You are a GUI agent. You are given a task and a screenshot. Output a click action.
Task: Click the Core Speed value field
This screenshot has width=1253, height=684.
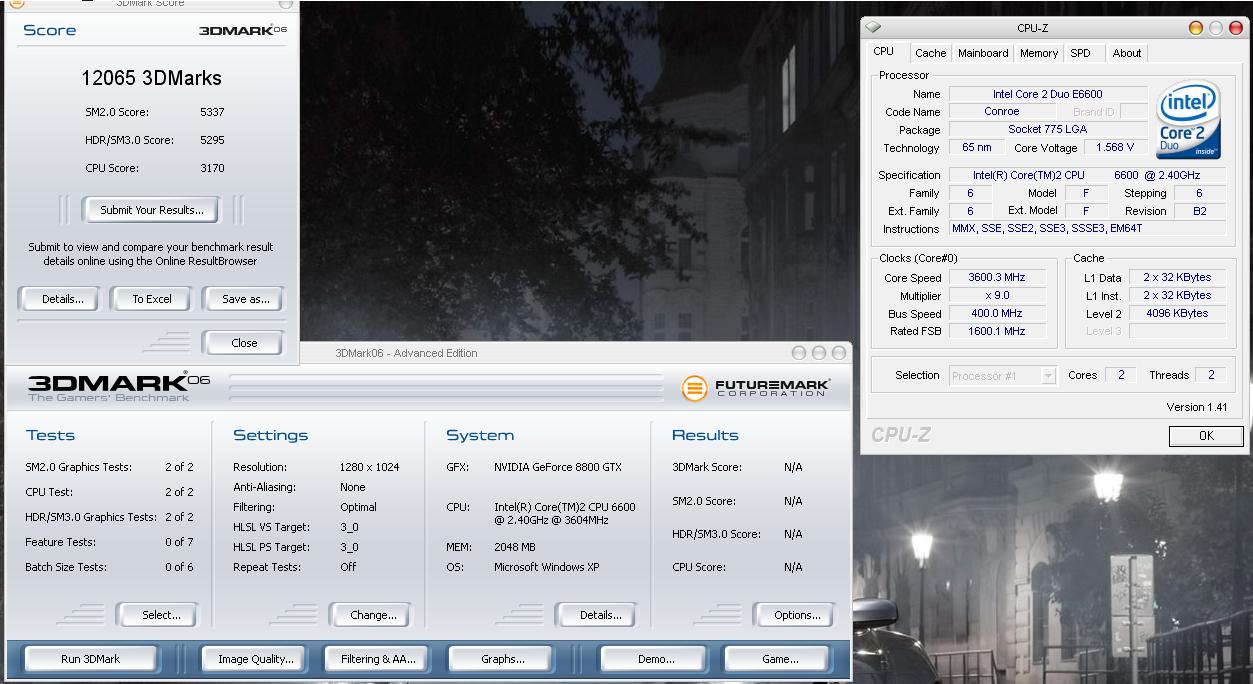point(996,278)
